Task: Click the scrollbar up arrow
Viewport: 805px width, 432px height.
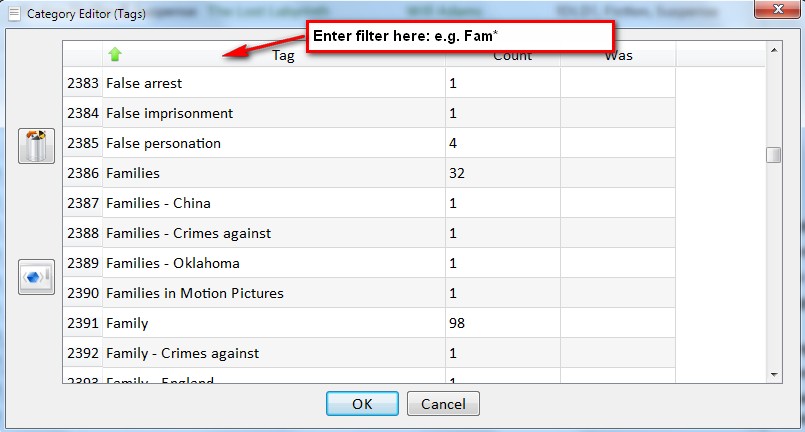Action: coord(773,49)
